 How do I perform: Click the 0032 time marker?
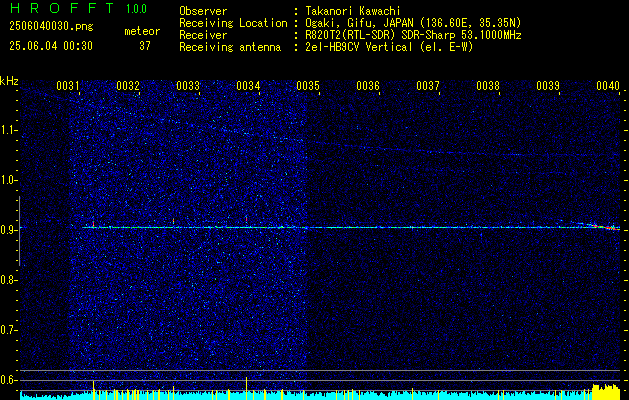[128, 86]
